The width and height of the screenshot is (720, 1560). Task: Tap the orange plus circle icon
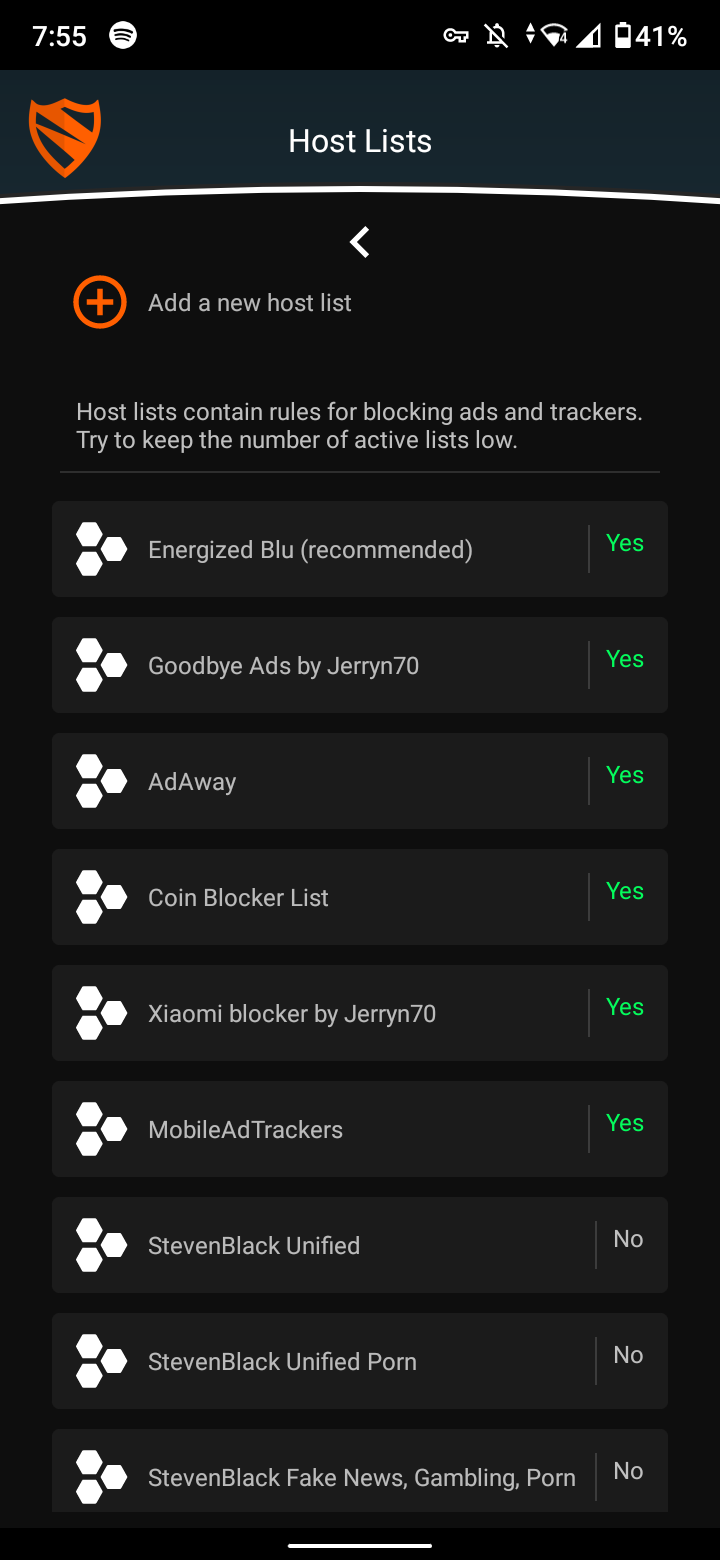(x=100, y=302)
